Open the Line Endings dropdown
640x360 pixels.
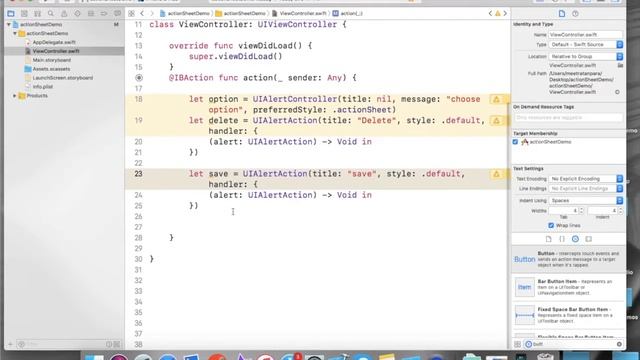[586, 189]
